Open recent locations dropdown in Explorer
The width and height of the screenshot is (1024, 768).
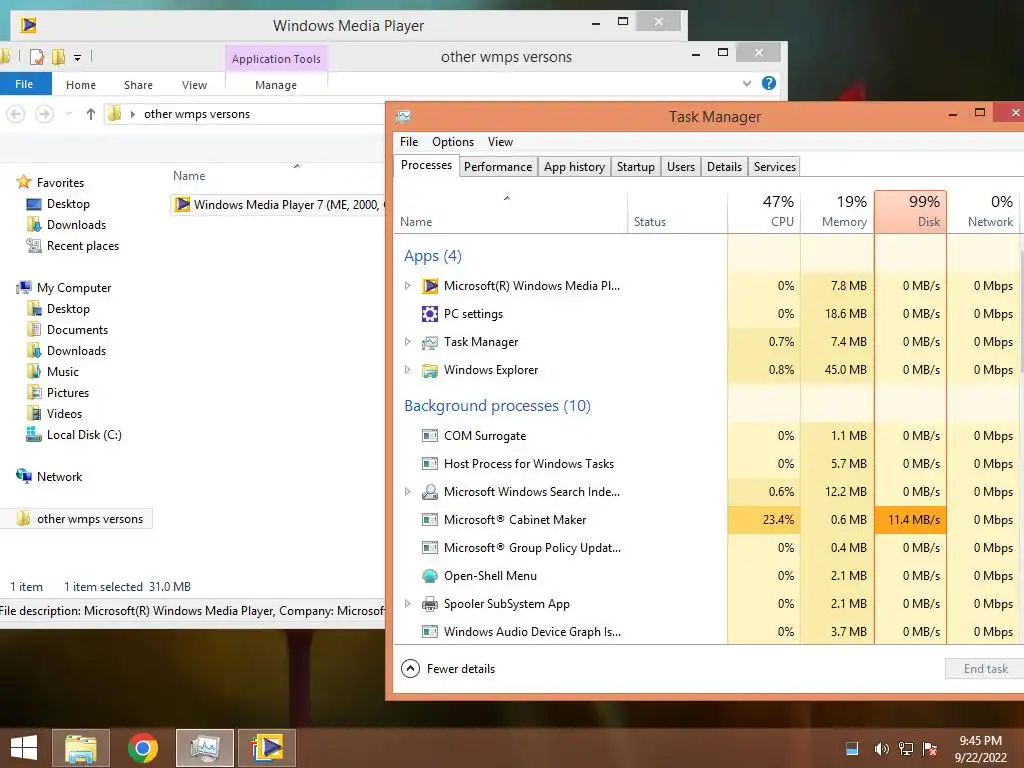(x=69, y=114)
